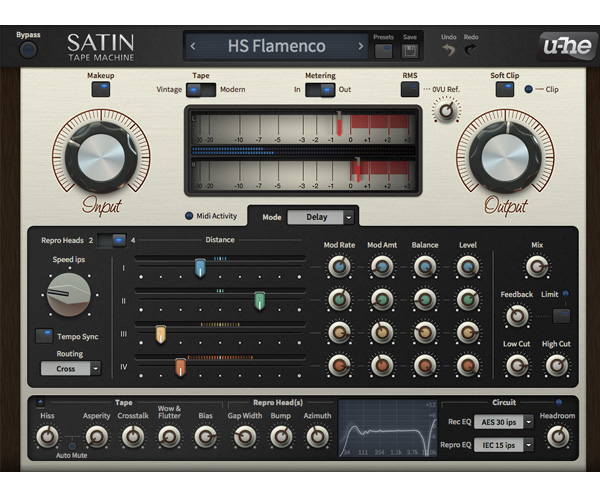Click the Feedback knob
Viewport: 600px width, 500px height.
(x=517, y=316)
